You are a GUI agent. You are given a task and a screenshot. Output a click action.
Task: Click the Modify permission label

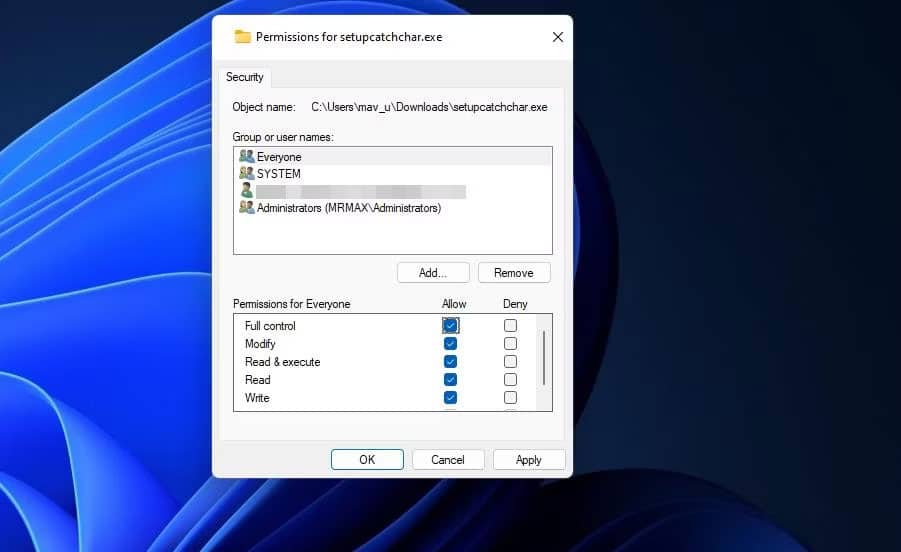[260, 343]
